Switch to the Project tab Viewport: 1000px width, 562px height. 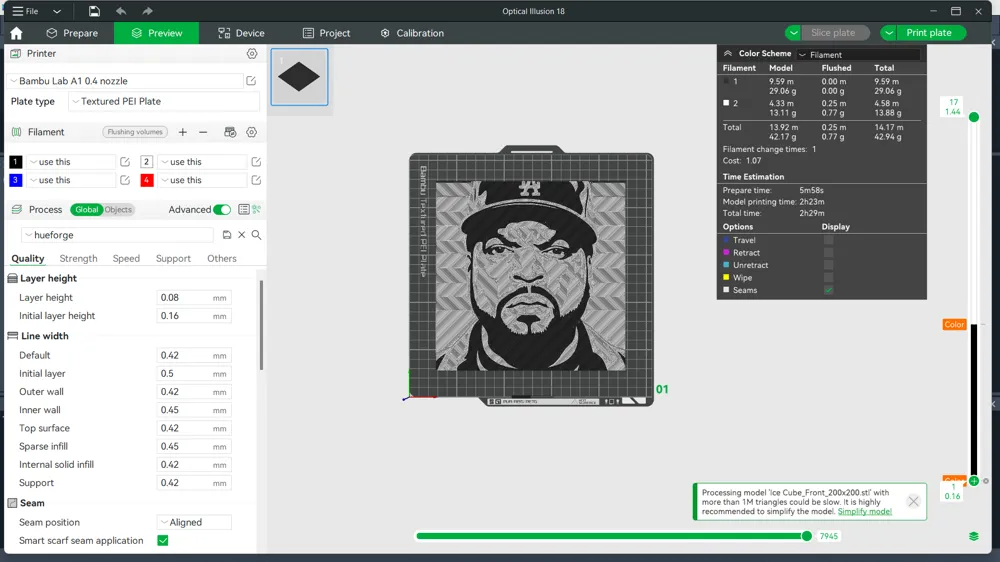point(327,33)
